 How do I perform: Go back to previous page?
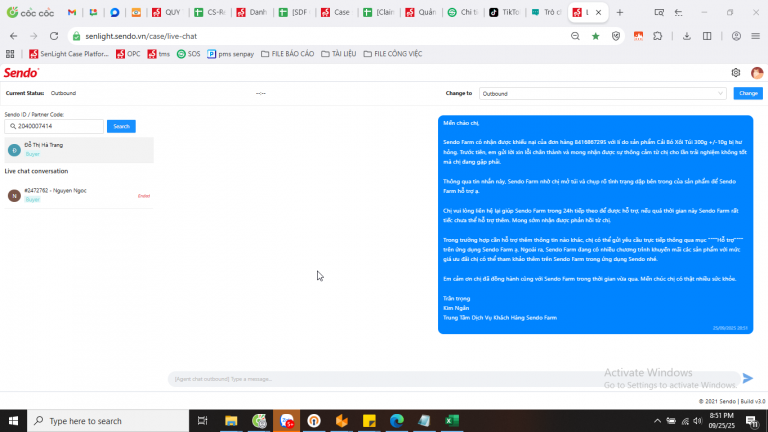[14, 36]
